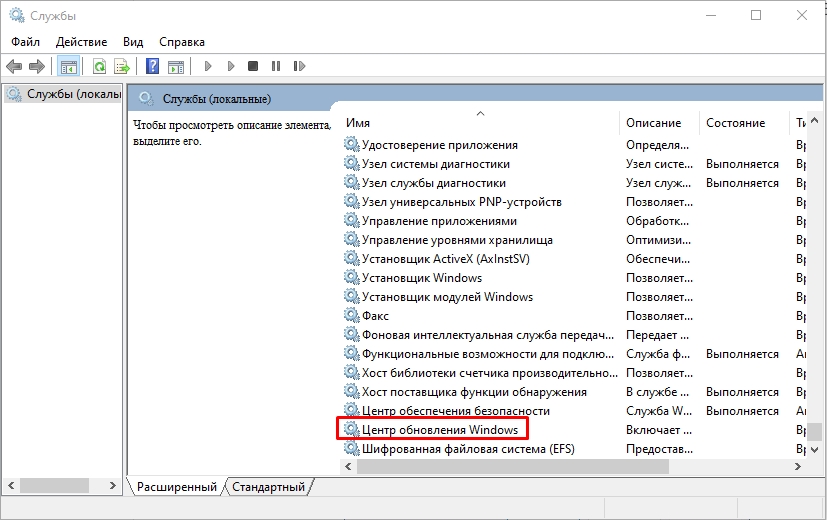Switch to the Стандартный tab
827x520 pixels.
pyautogui.click(x=268, y=487)
